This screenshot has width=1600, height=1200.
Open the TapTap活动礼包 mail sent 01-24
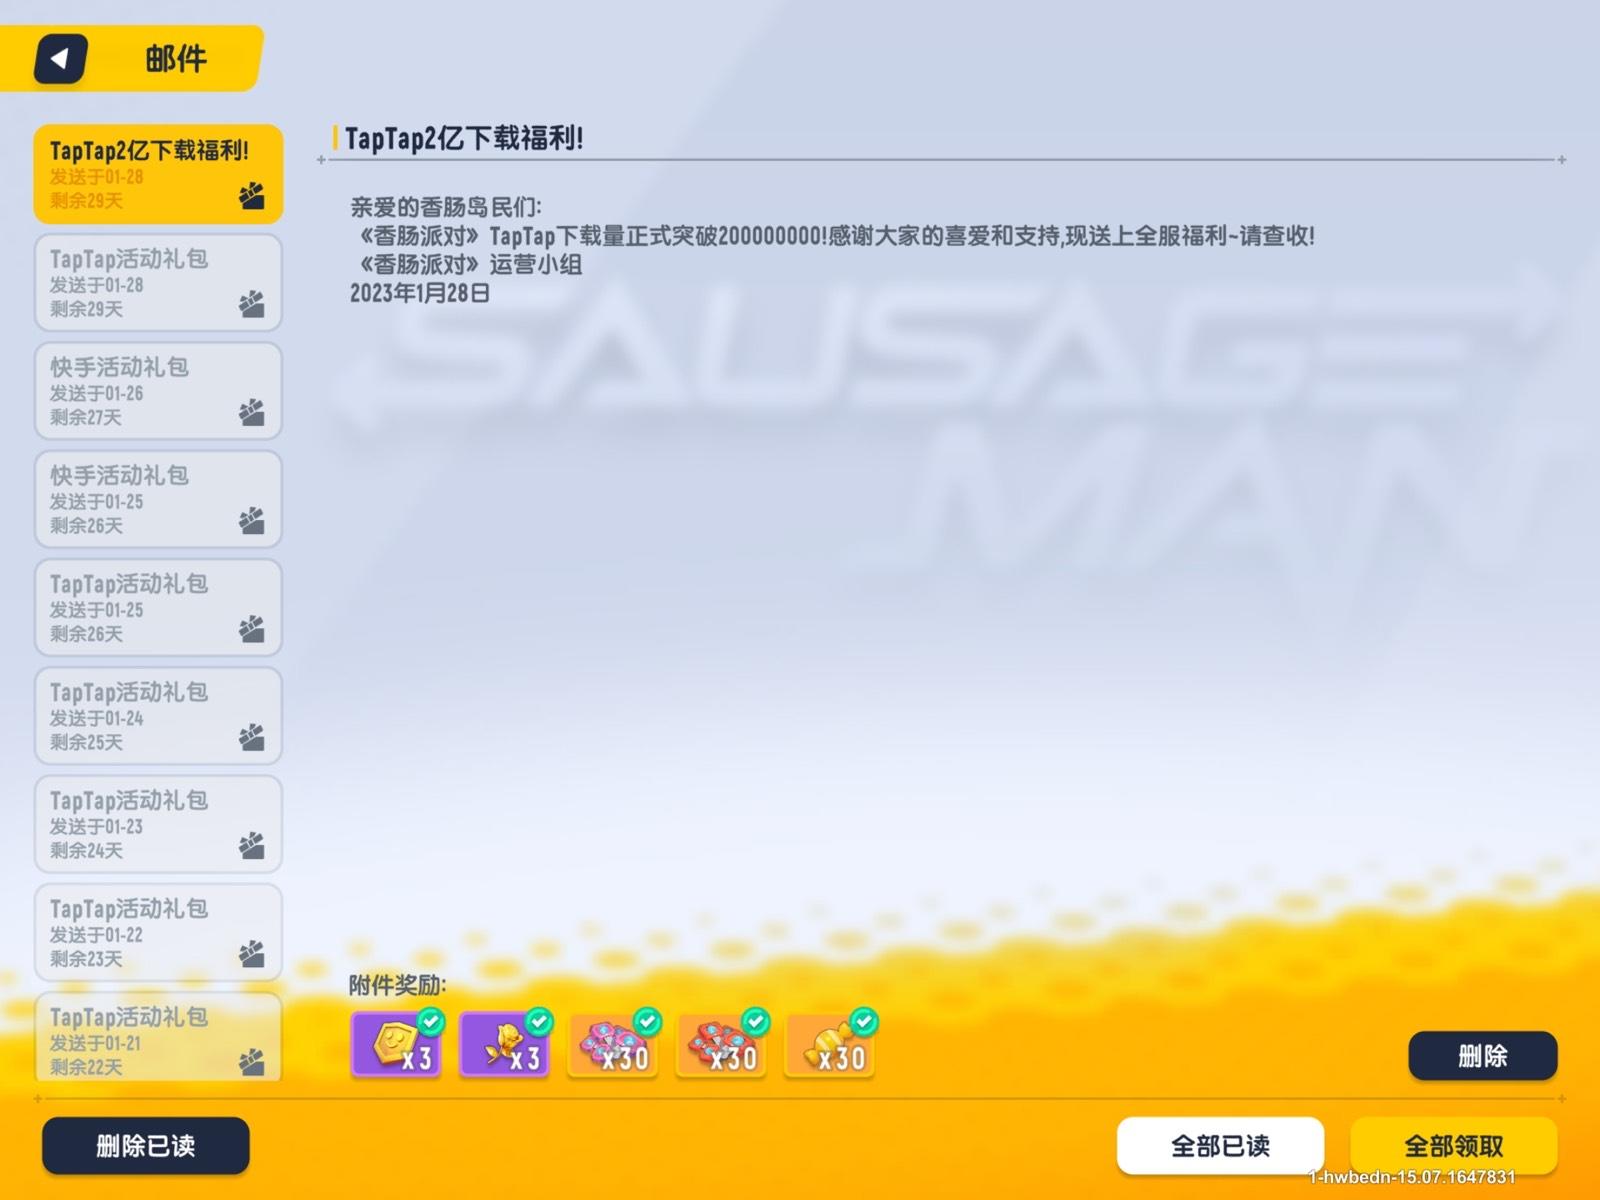[x=158, y=716]
